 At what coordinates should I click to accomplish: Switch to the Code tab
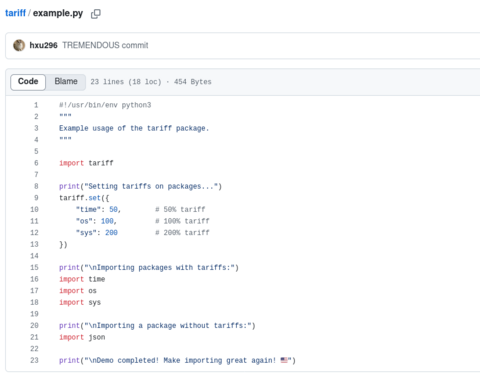pyautogui.click(x=28, y=82)
